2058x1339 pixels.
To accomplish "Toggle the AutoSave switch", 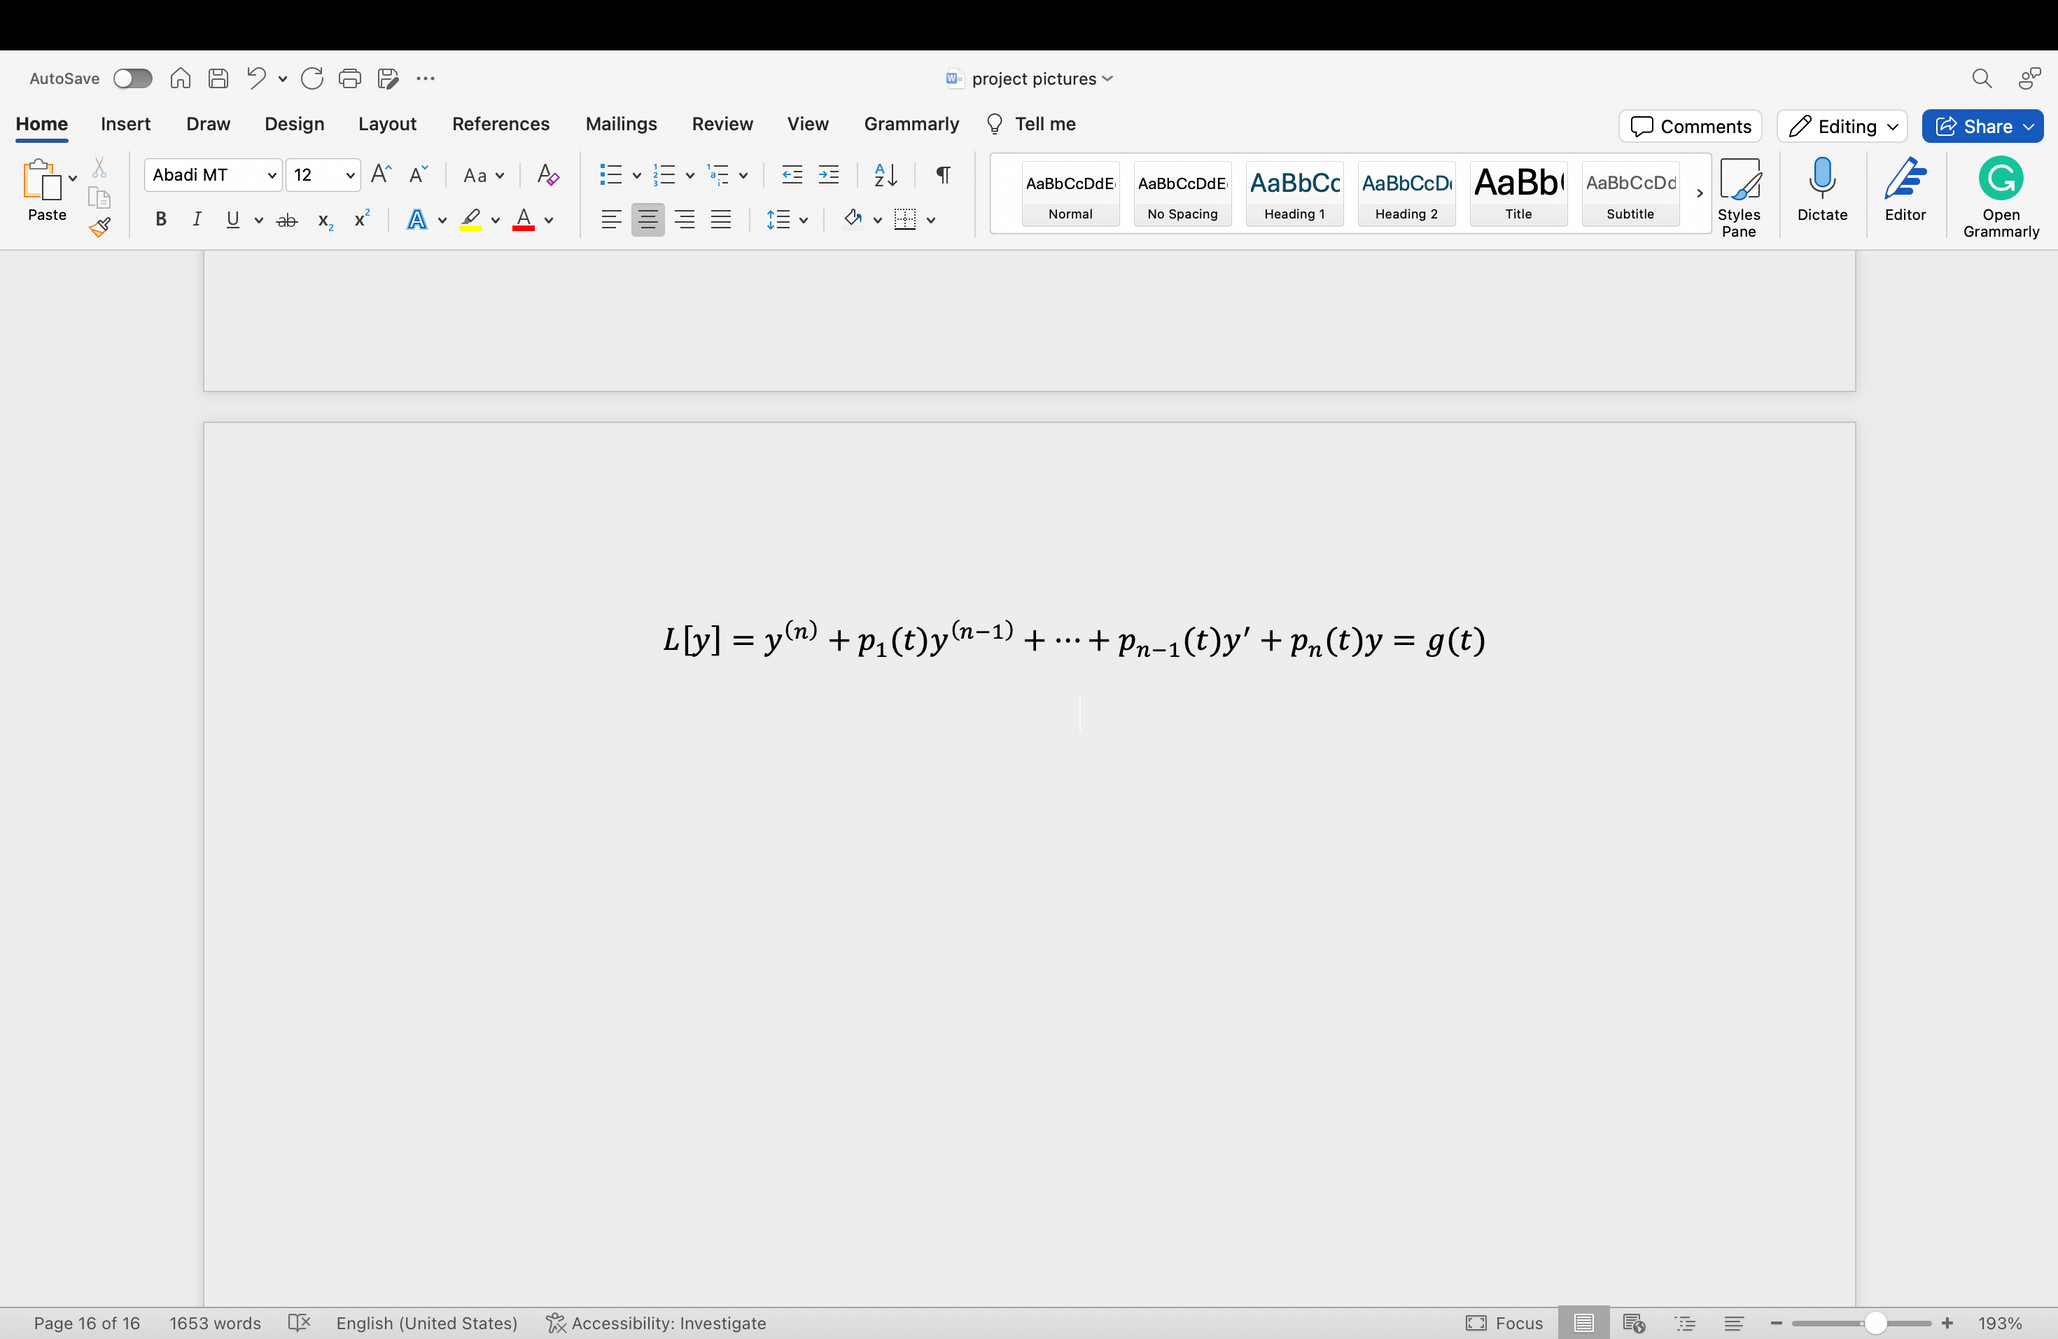I will tap(132, 78).
